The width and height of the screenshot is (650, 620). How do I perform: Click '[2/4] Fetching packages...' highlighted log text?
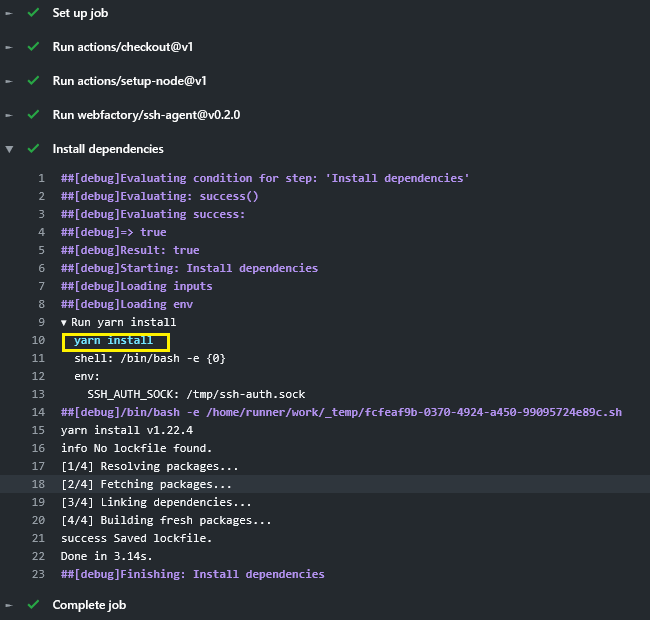146,484
